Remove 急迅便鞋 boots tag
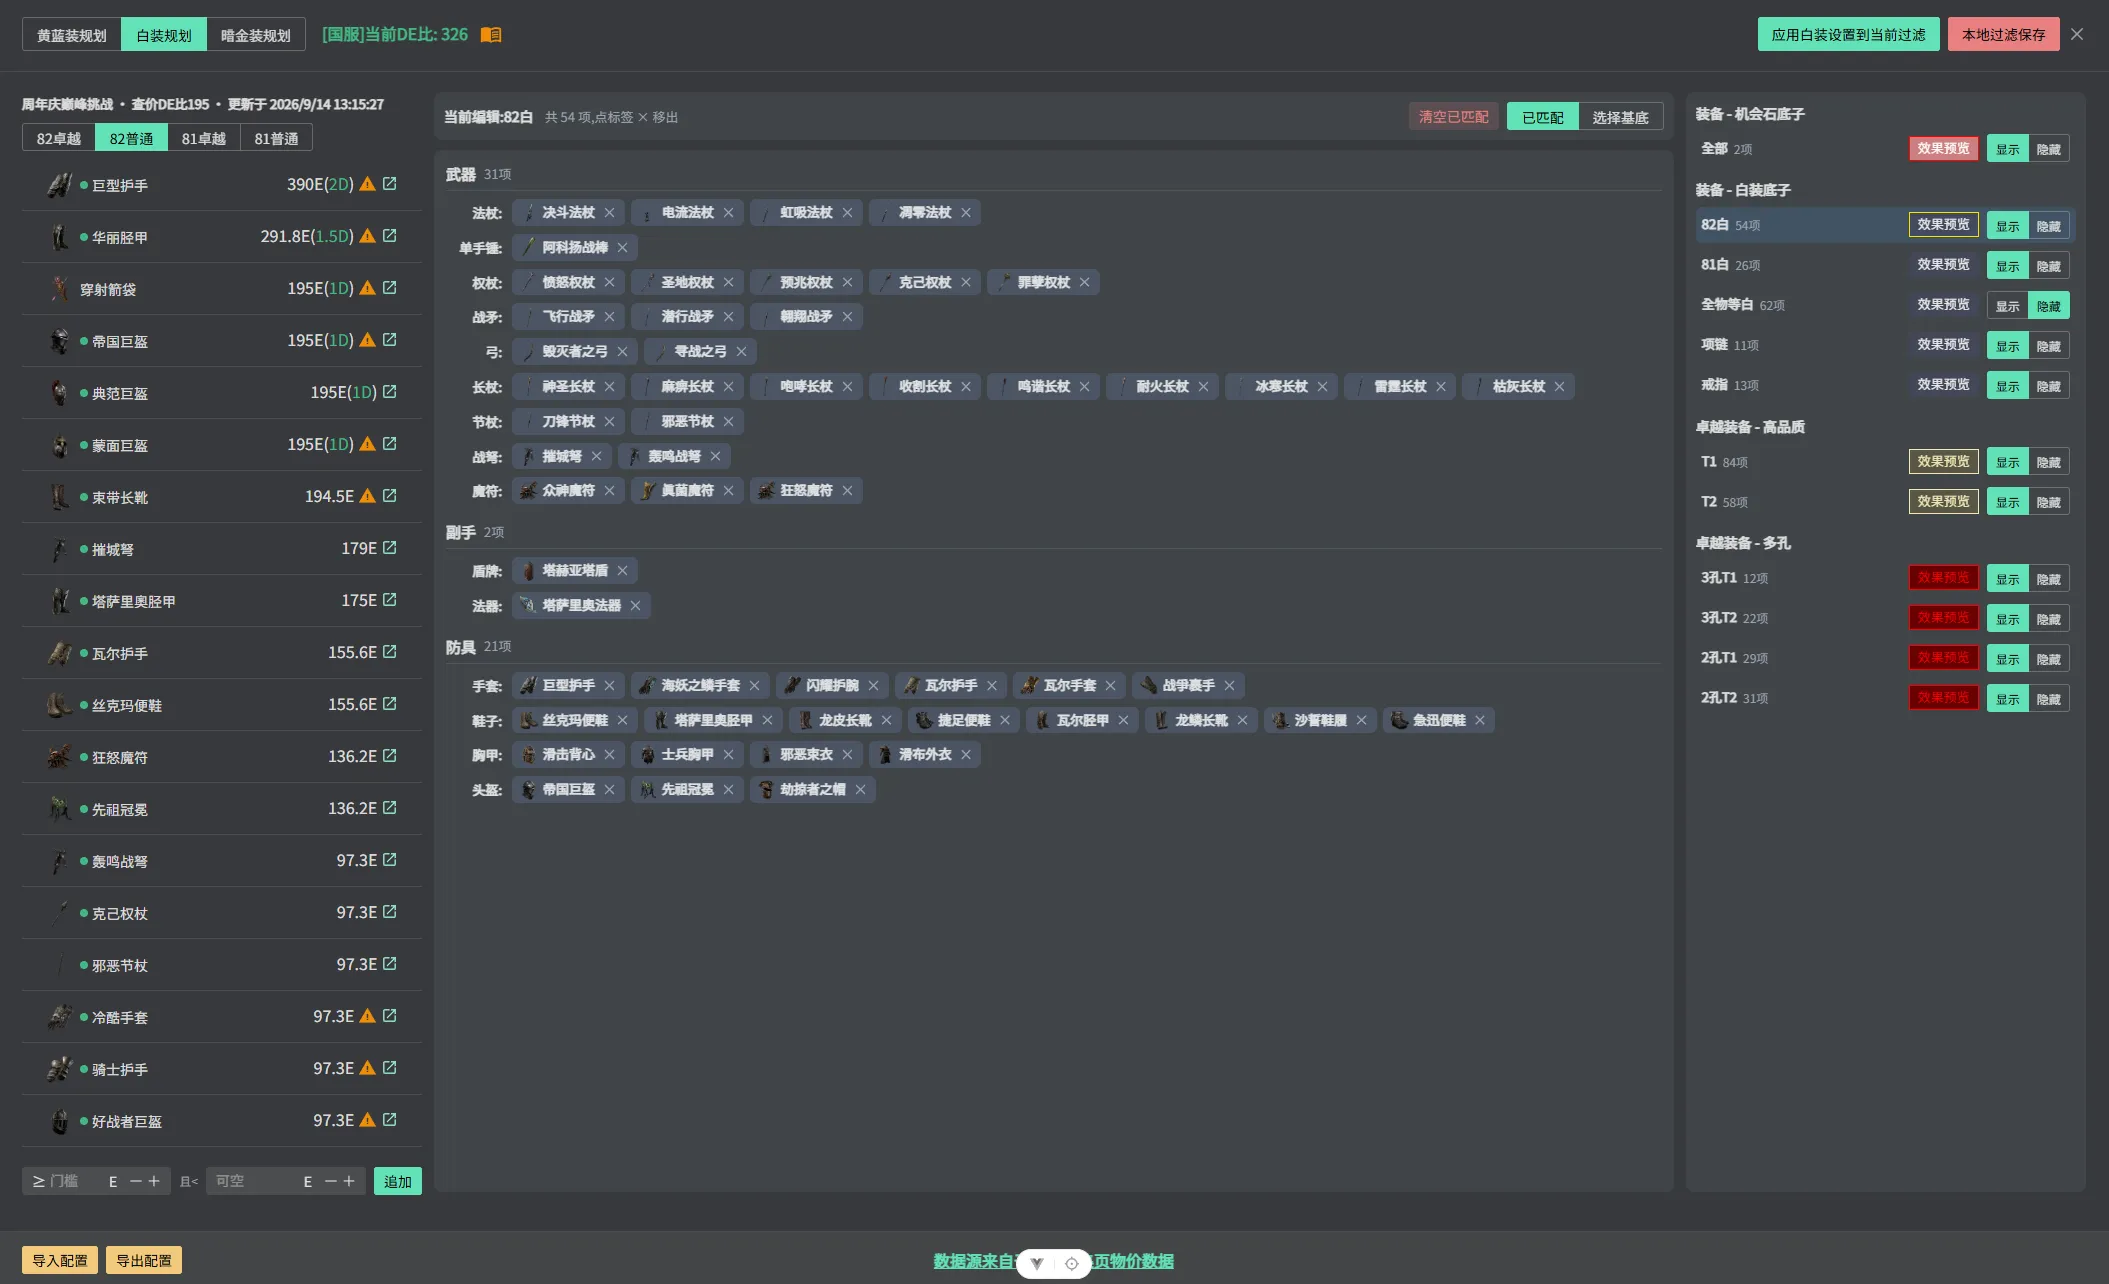The width and height of the screenshot is (2109, 1284). pos(1479,721)
